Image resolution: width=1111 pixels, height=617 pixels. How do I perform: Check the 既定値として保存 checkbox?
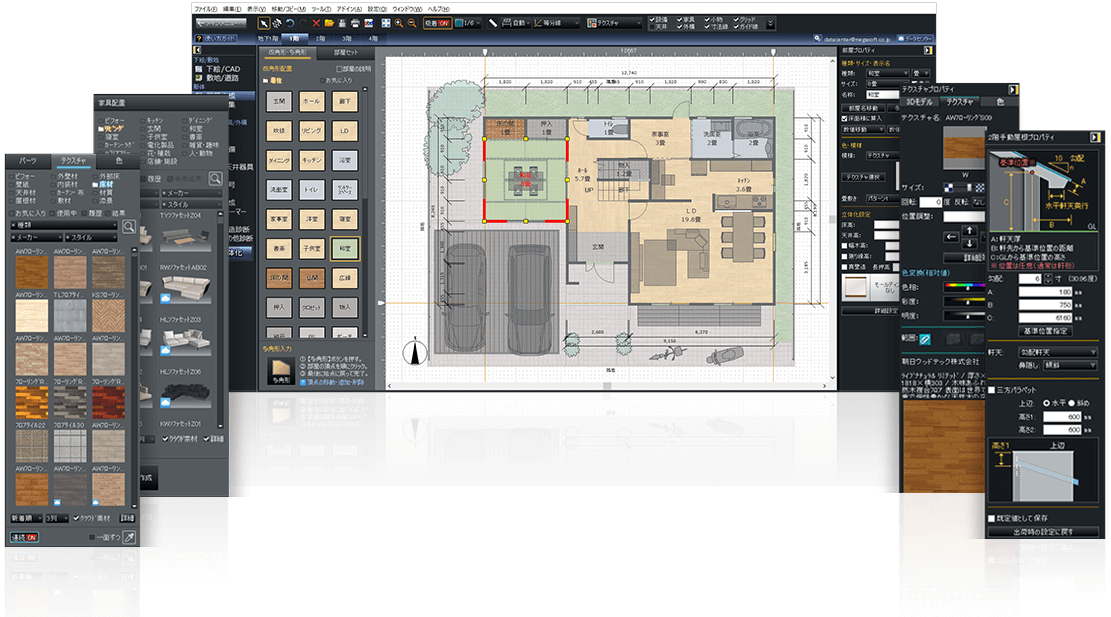(992, 518)
